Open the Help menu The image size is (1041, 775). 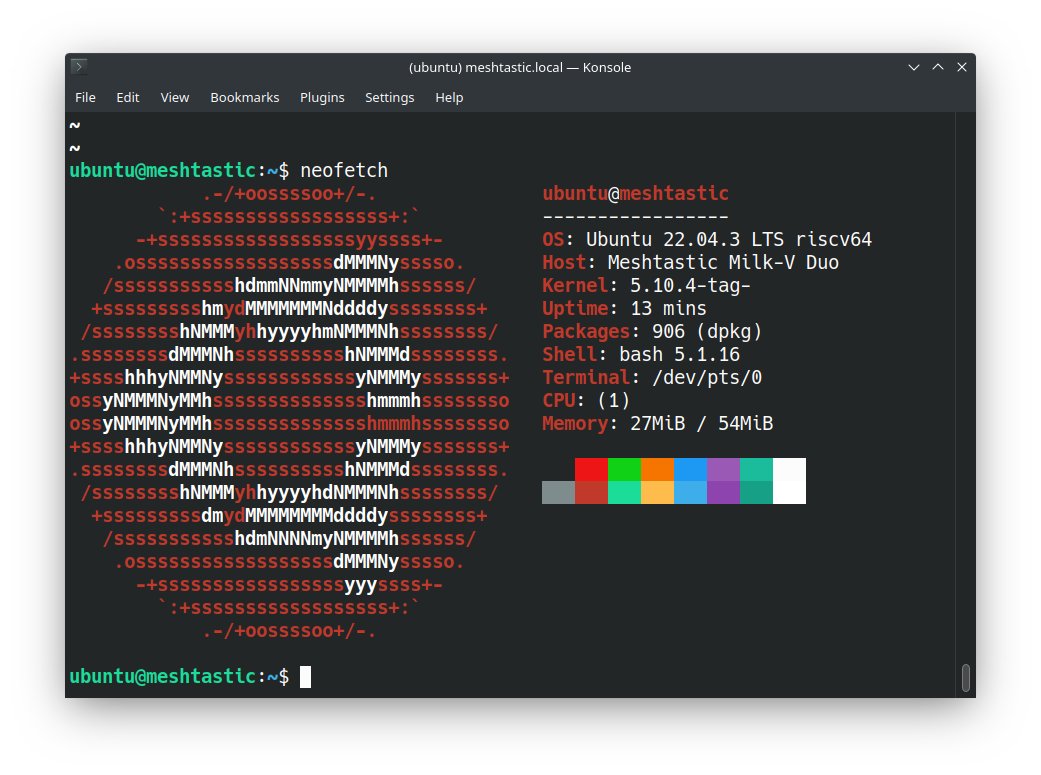tap(449, 98)
